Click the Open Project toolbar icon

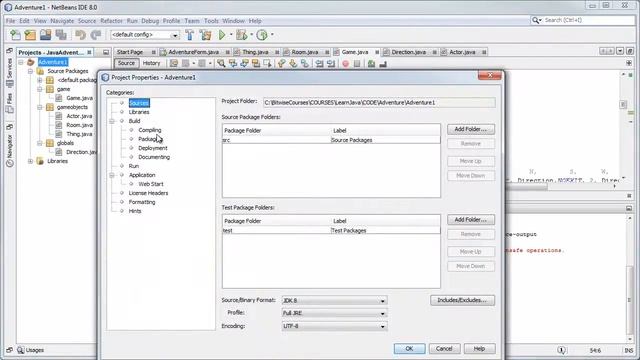coord(45,35)
